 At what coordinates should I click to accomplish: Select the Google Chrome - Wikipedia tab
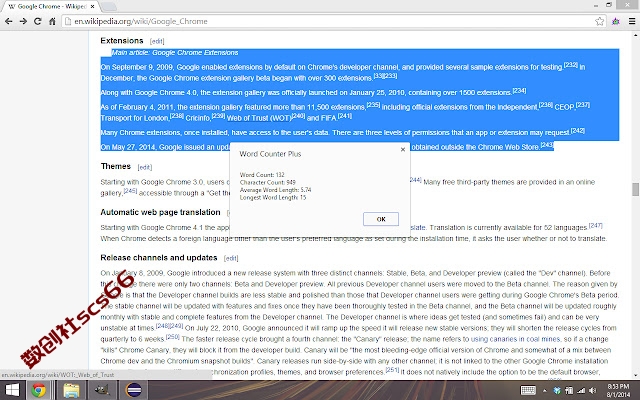pyautogui.click(x=49, y=7)
